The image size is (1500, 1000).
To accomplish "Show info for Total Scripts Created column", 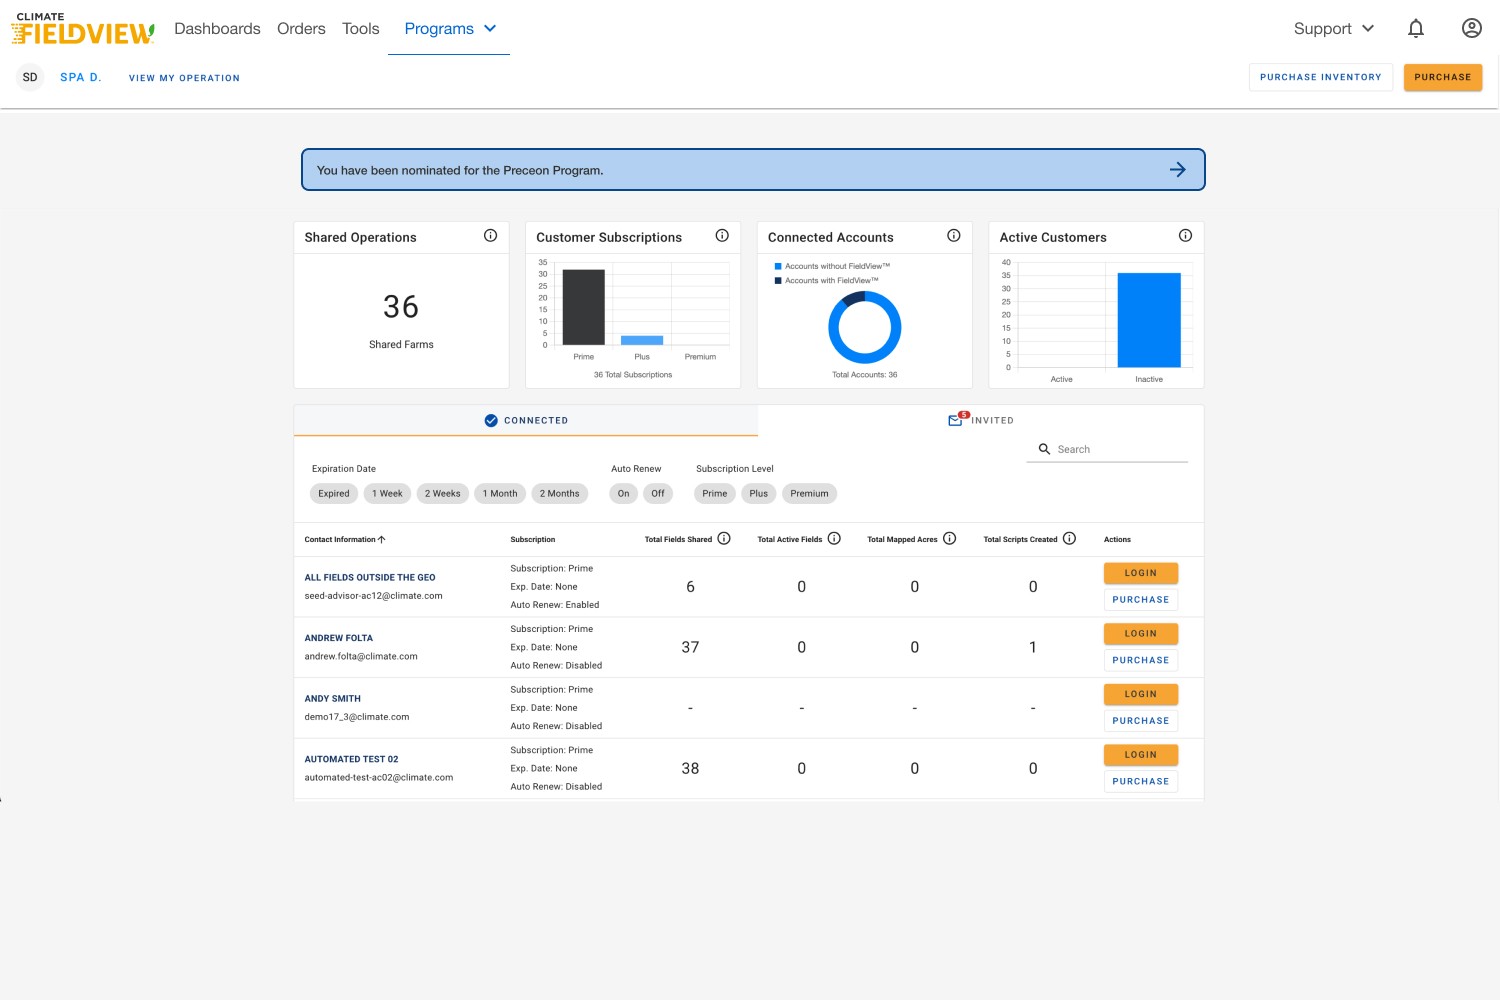I will pos(1069,538).
